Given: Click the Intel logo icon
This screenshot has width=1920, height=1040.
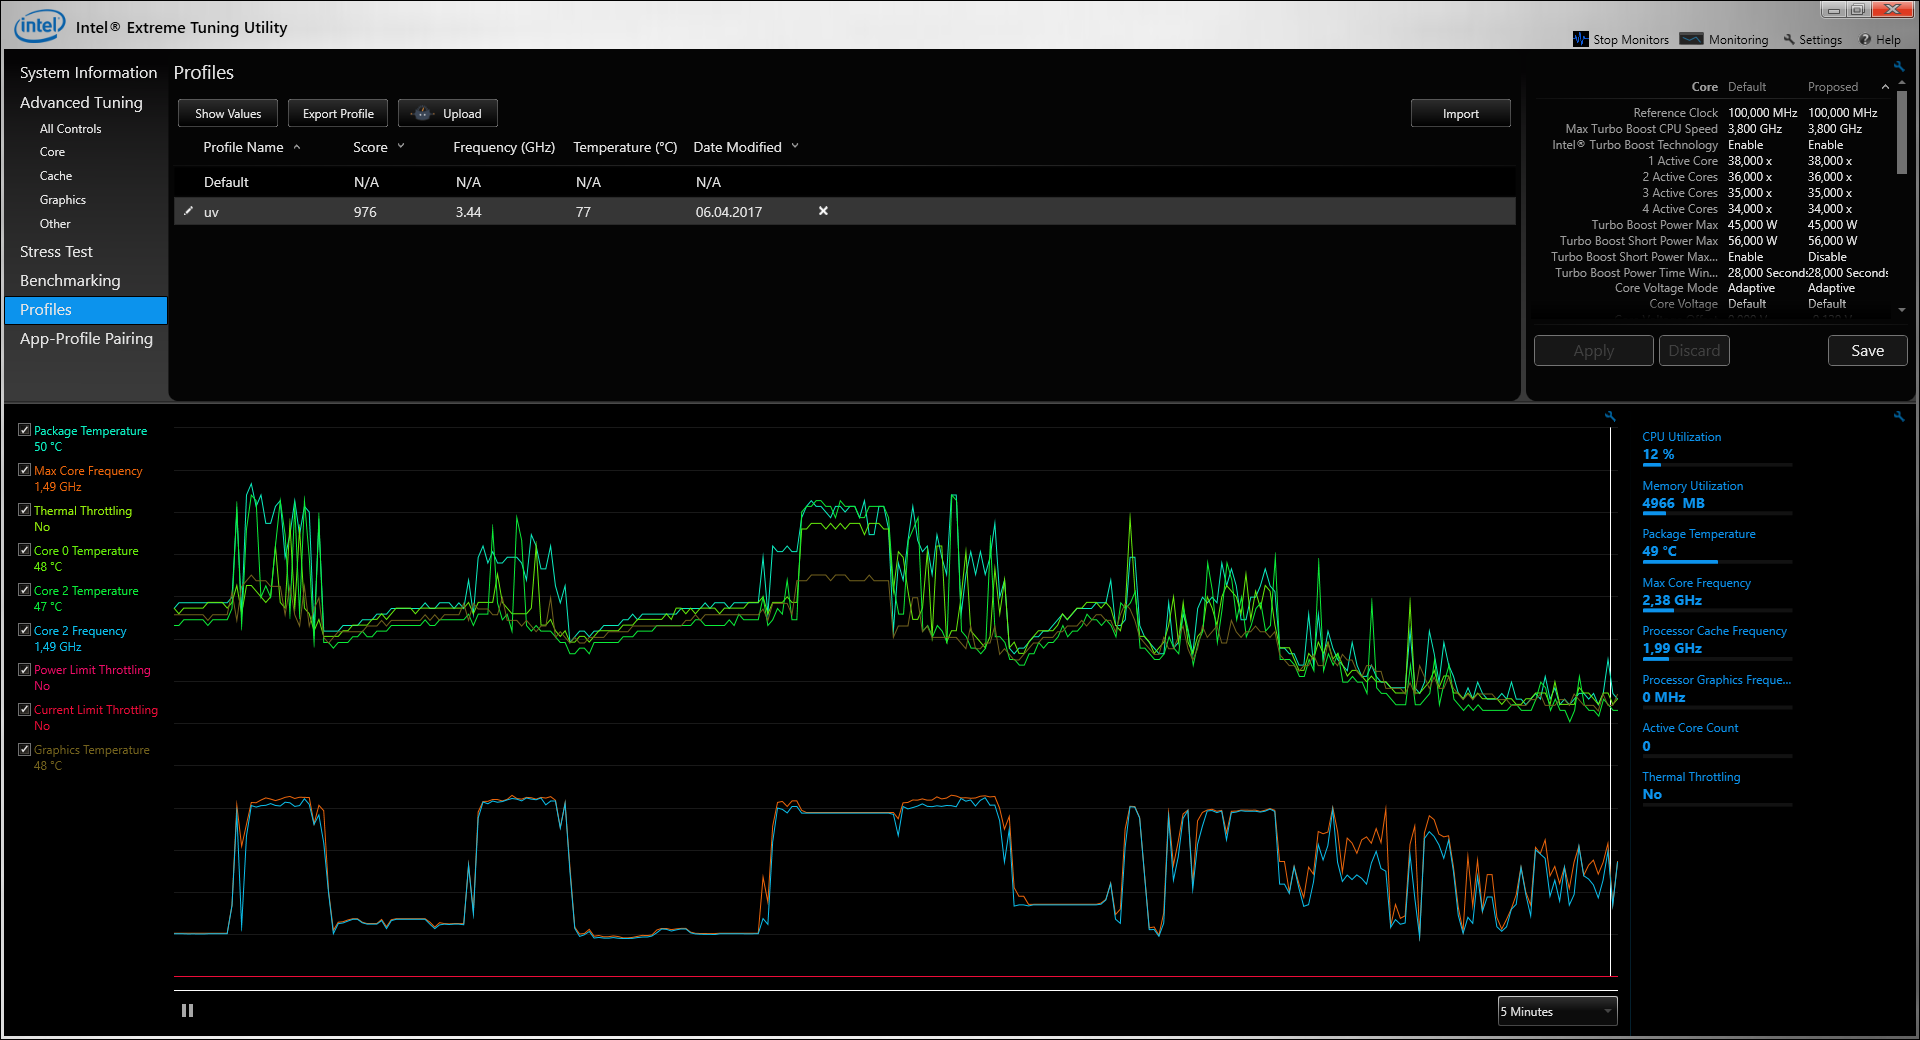Looking at the screenshot, I should (x=40, y=25).
